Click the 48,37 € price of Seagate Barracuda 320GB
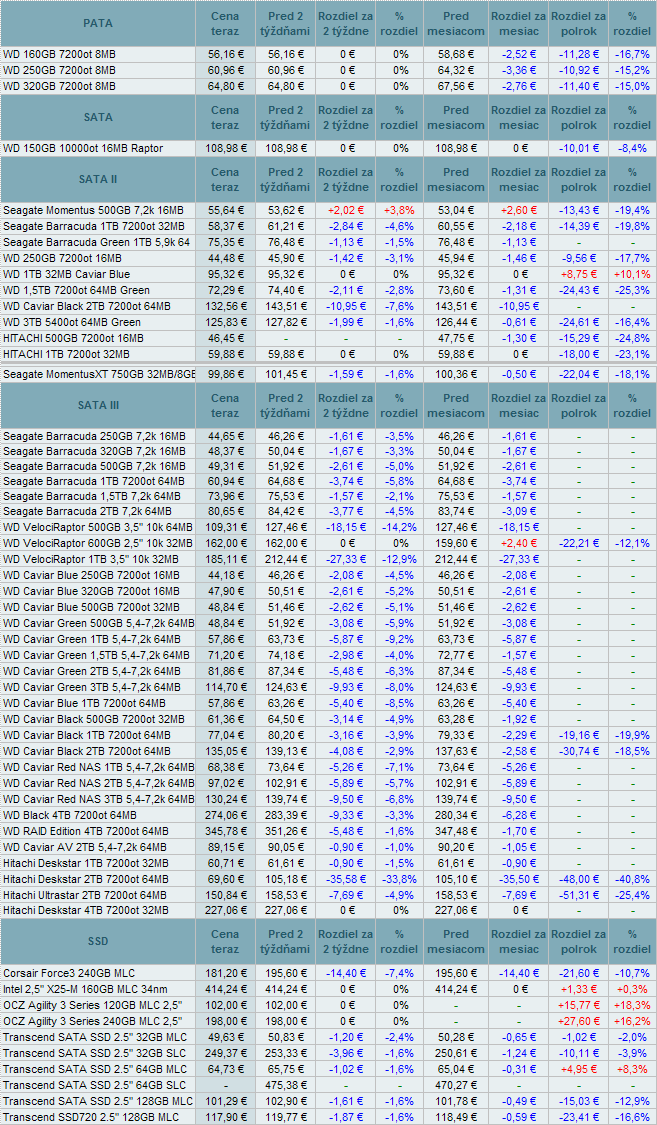 (x=226, y=452)
